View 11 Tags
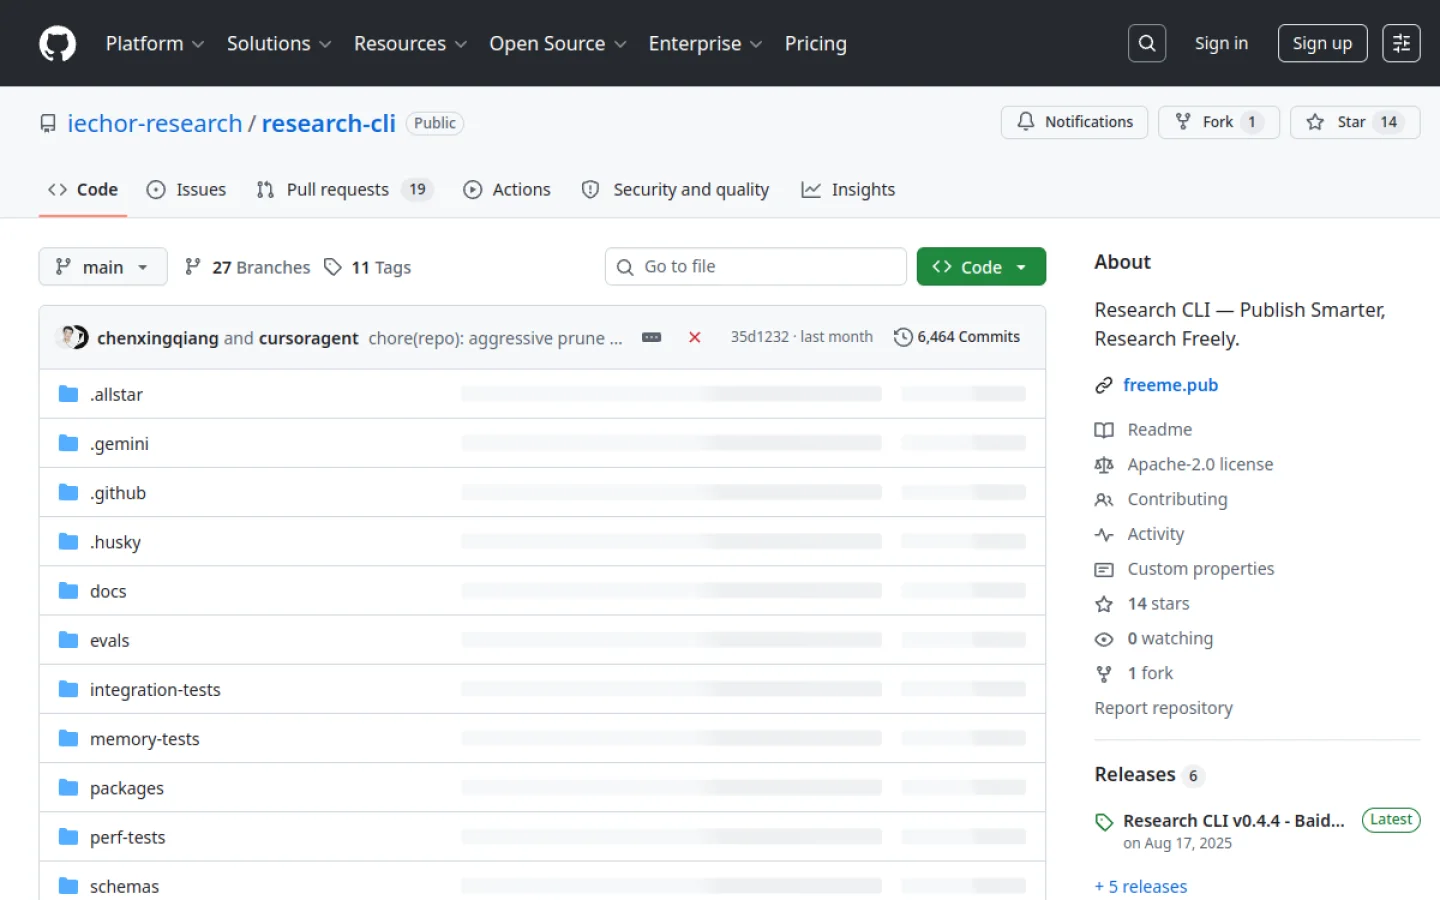The image size is (1440, 900). [368, 267]
